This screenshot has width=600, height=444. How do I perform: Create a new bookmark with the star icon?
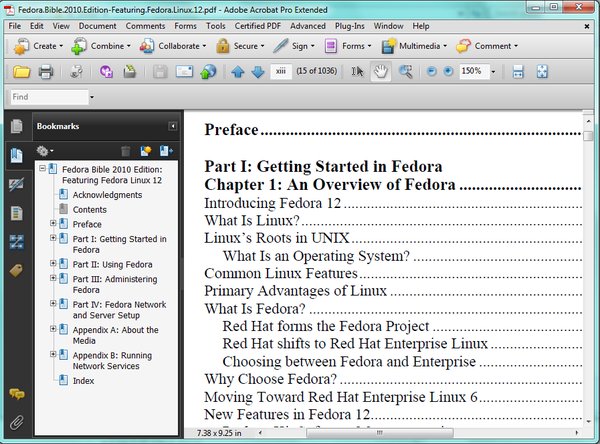(x=145, y=151)
